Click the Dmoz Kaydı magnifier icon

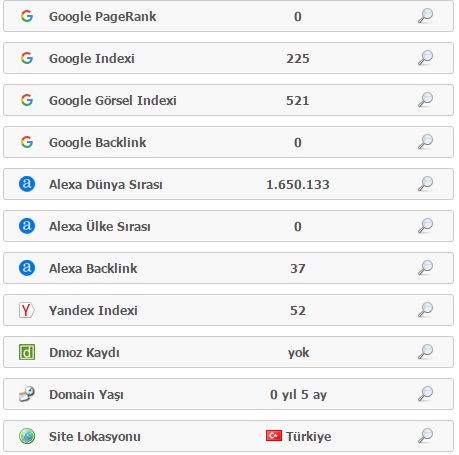pyautogui.click(x=425, y=352)
